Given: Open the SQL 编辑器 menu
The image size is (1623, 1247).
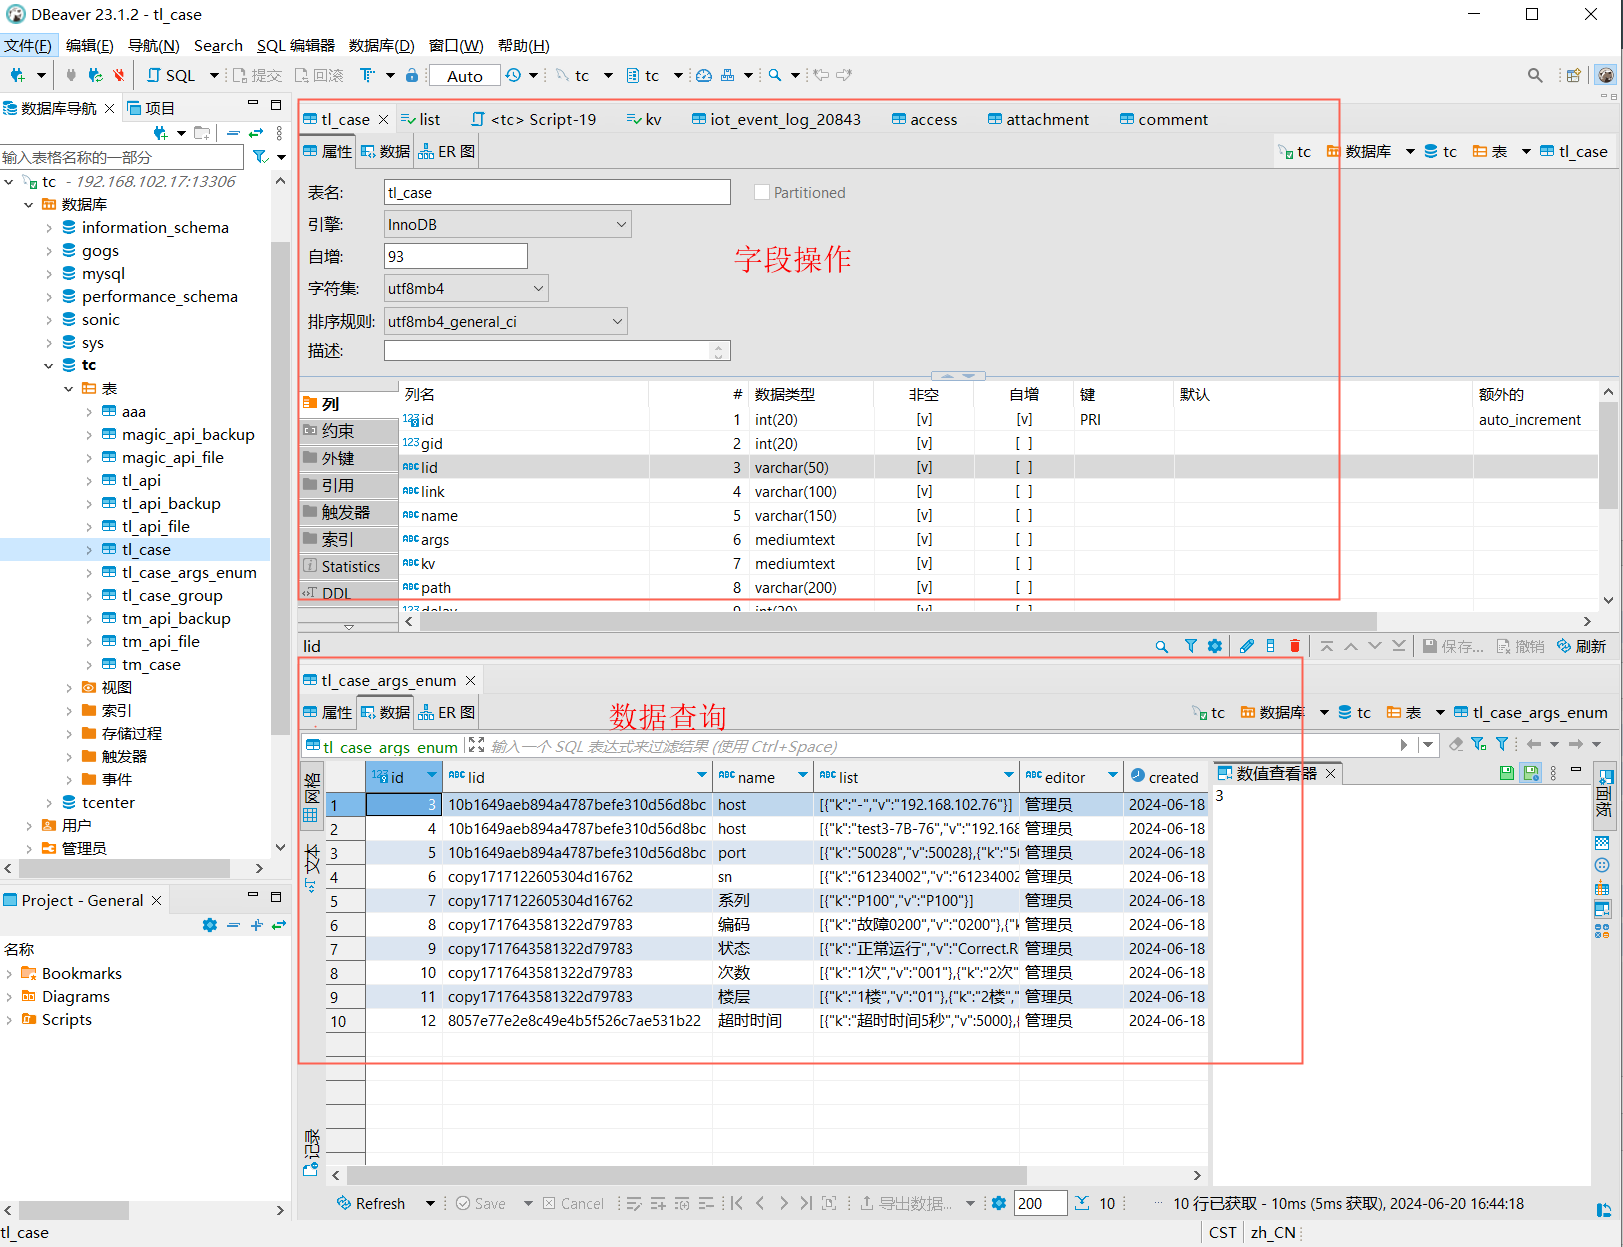Looking at the screenshot, I should [x=296, y=45].
